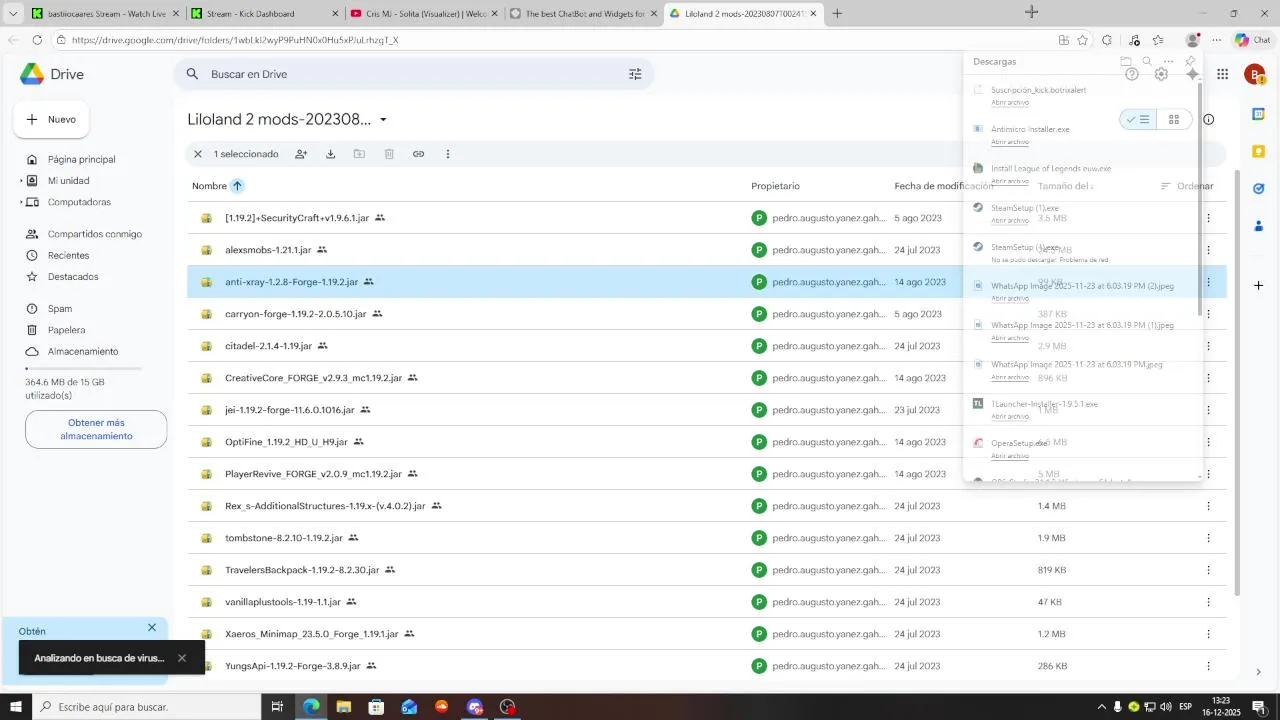
Task: Expand the folder name dropdown arrow
Action: 383,120
